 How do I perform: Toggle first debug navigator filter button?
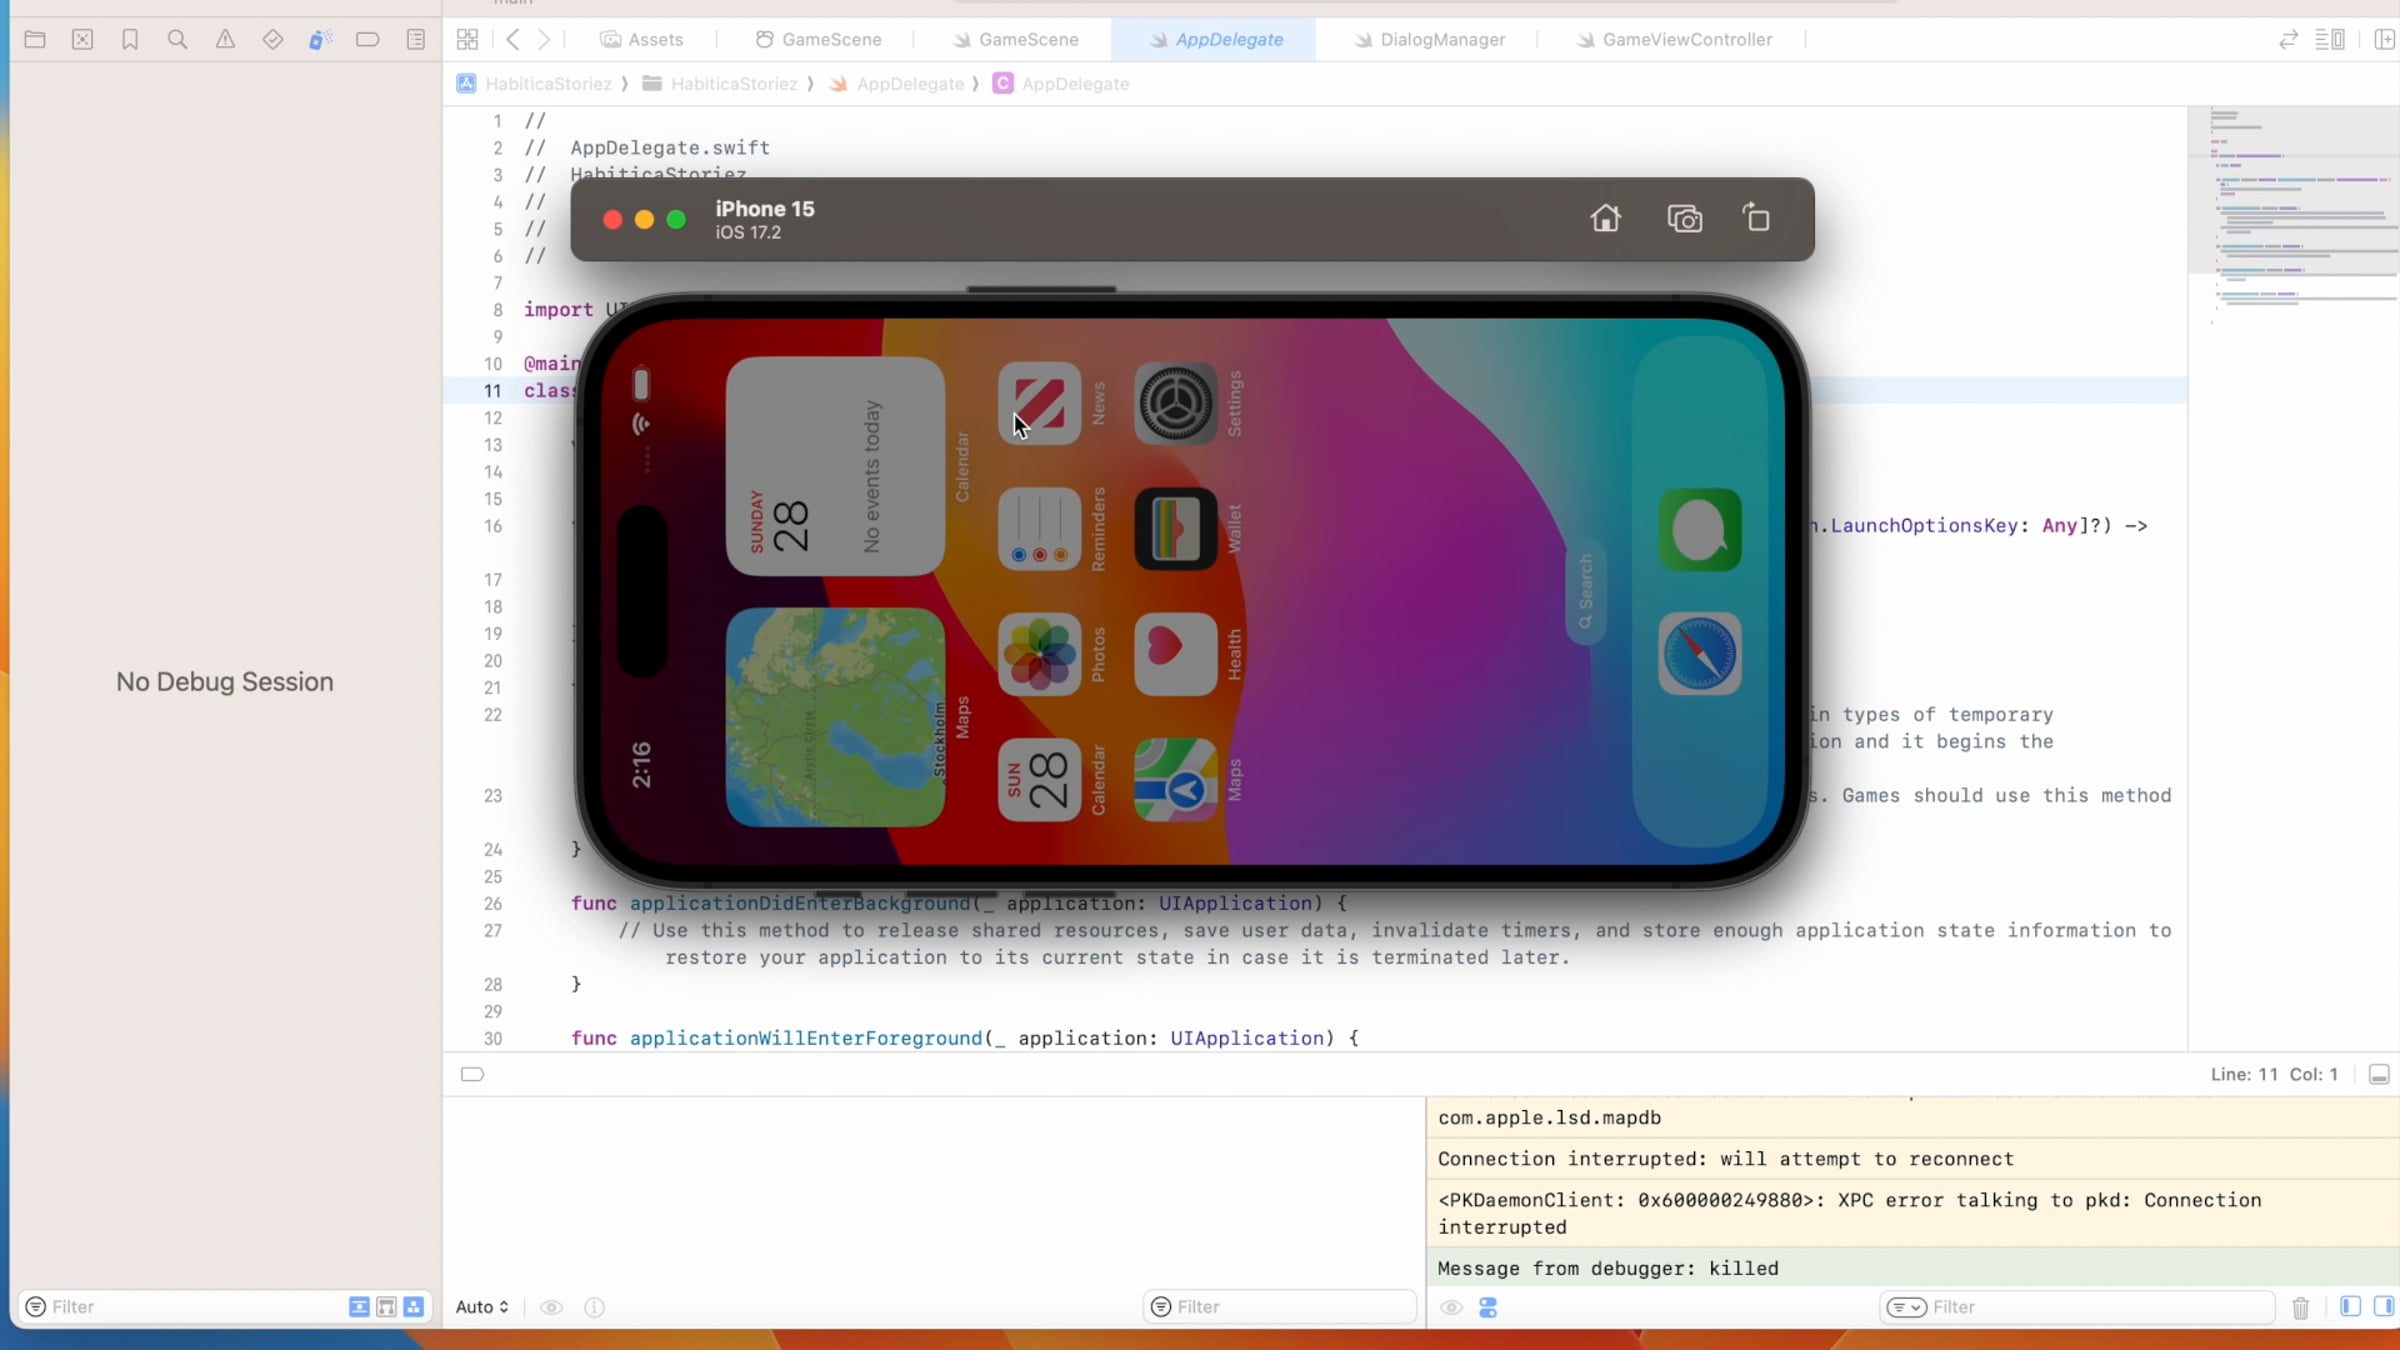pos(359,1307)
